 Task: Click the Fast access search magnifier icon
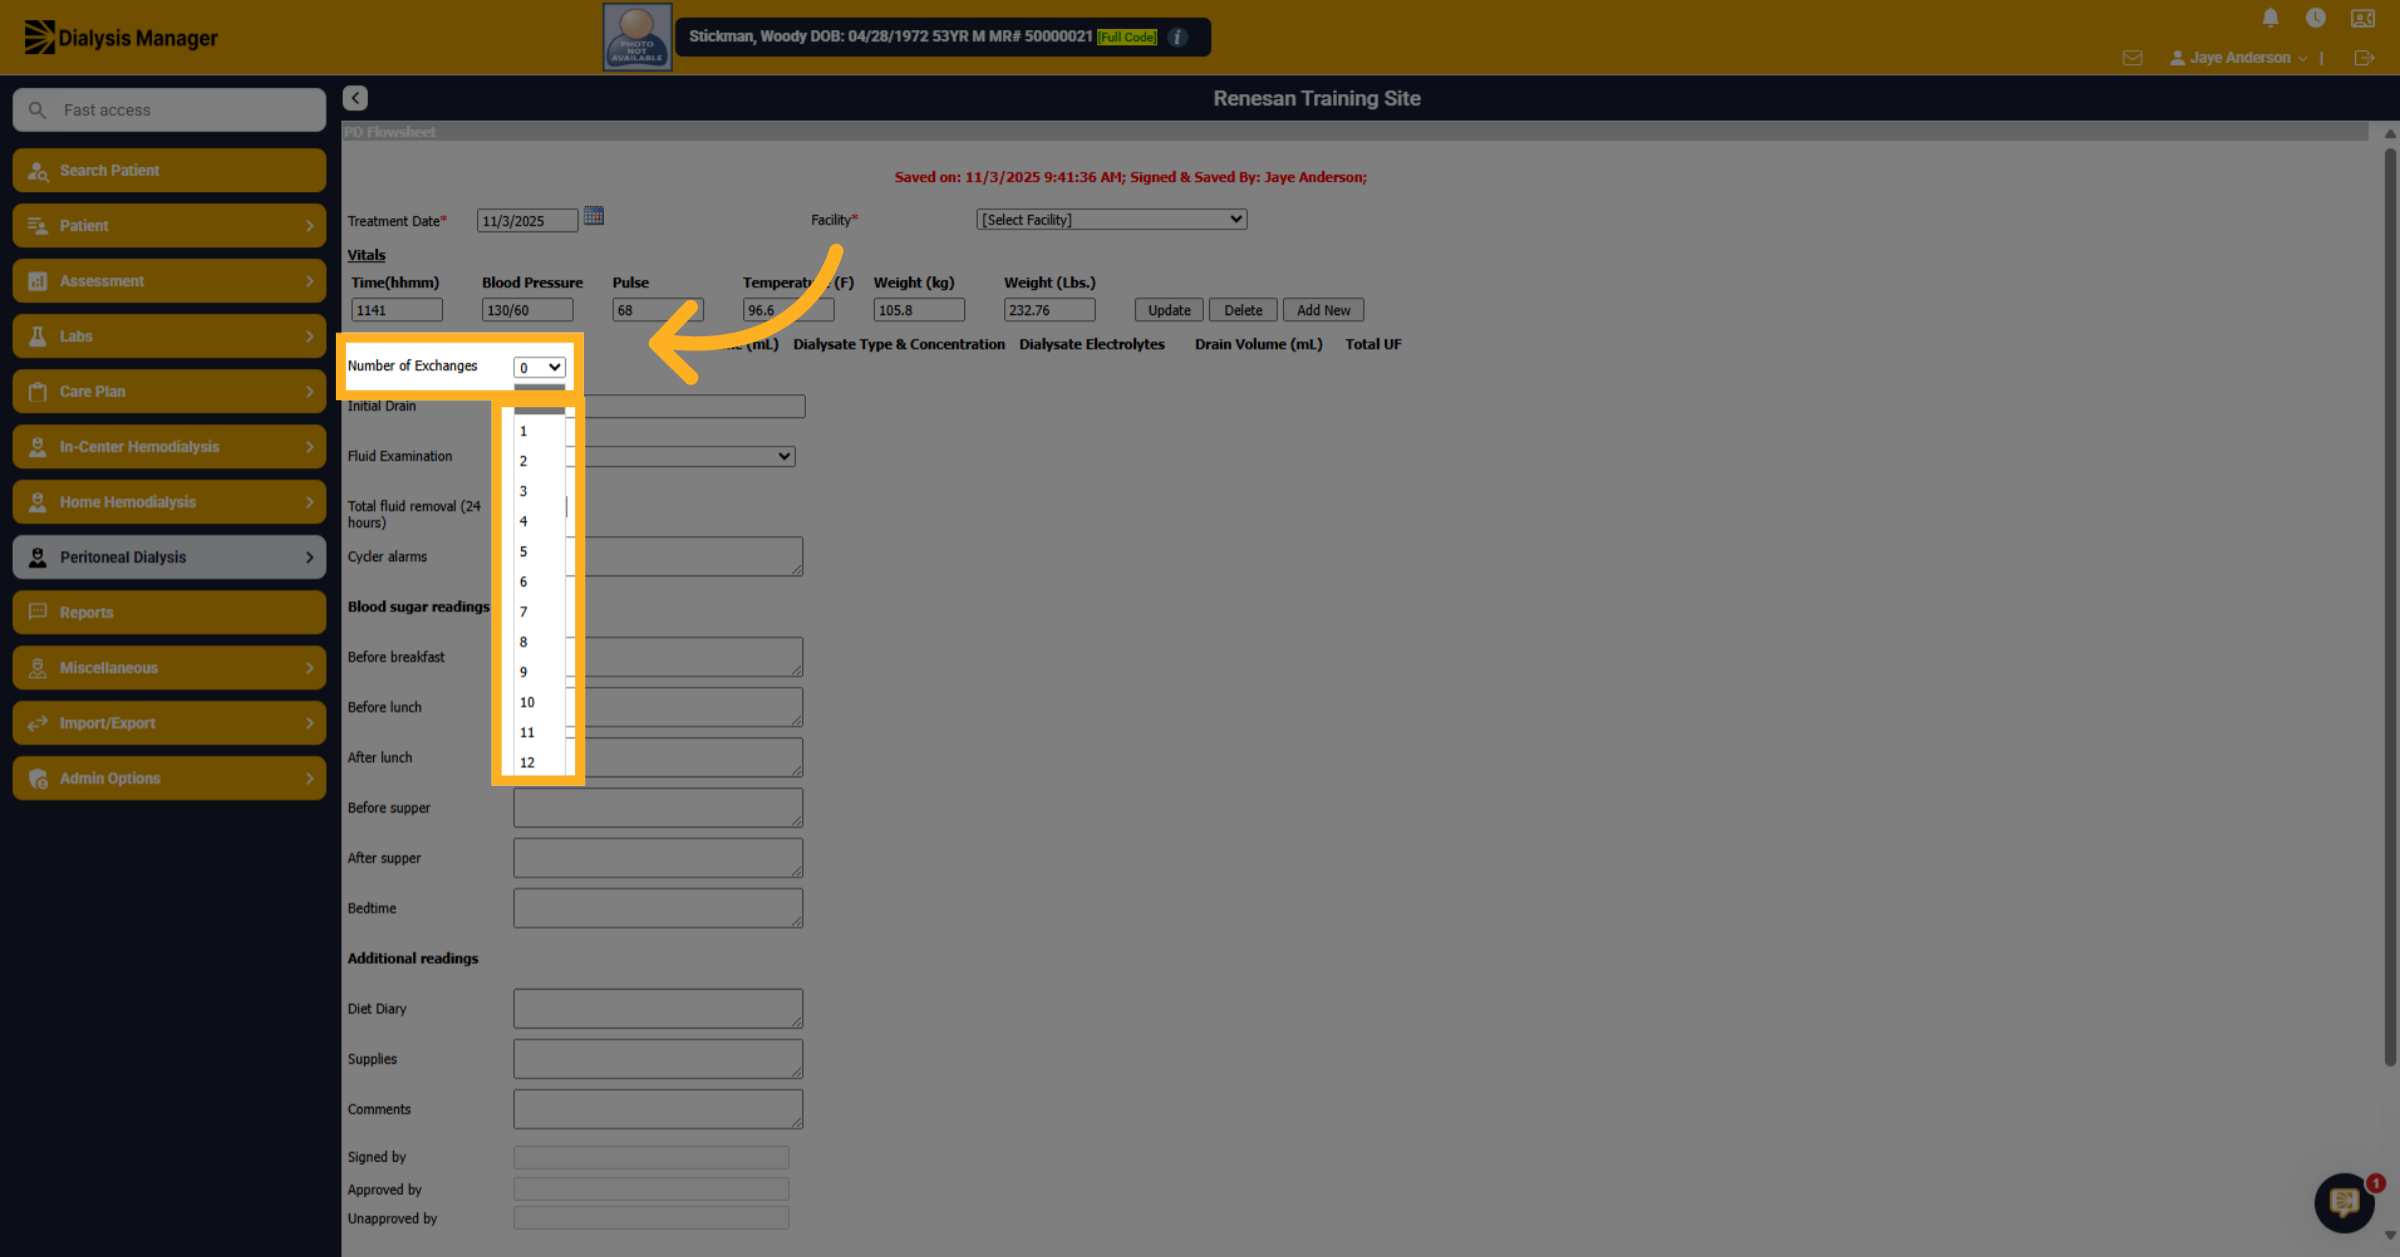(37, 110)
